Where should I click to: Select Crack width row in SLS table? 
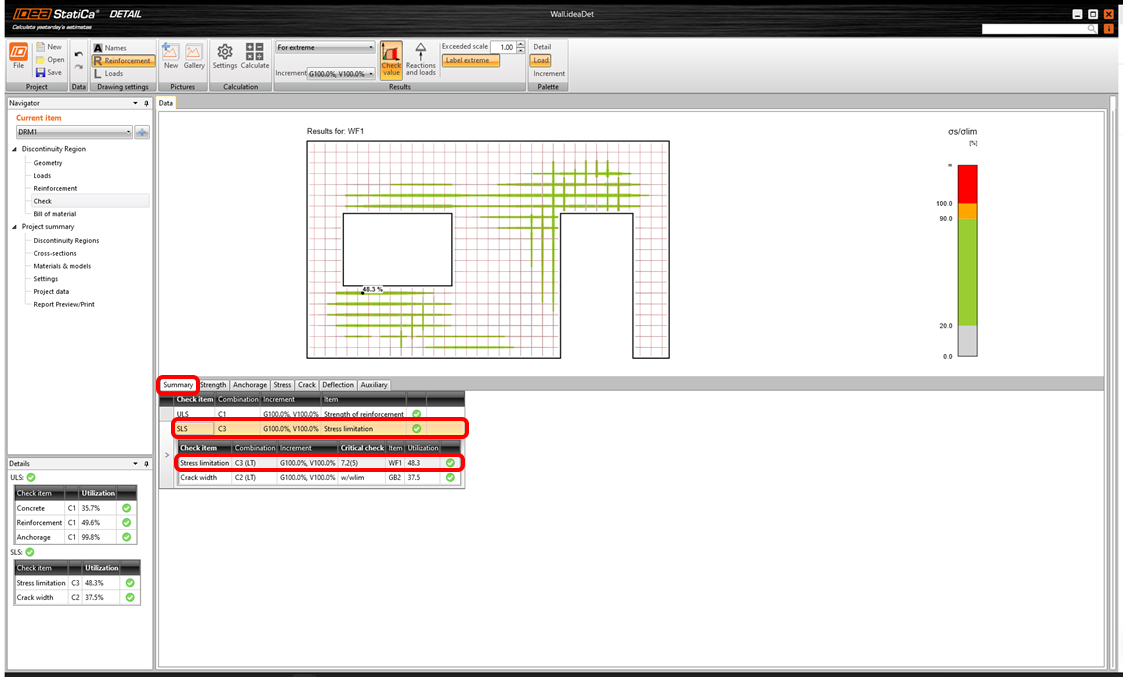click(x=319, y=477)
